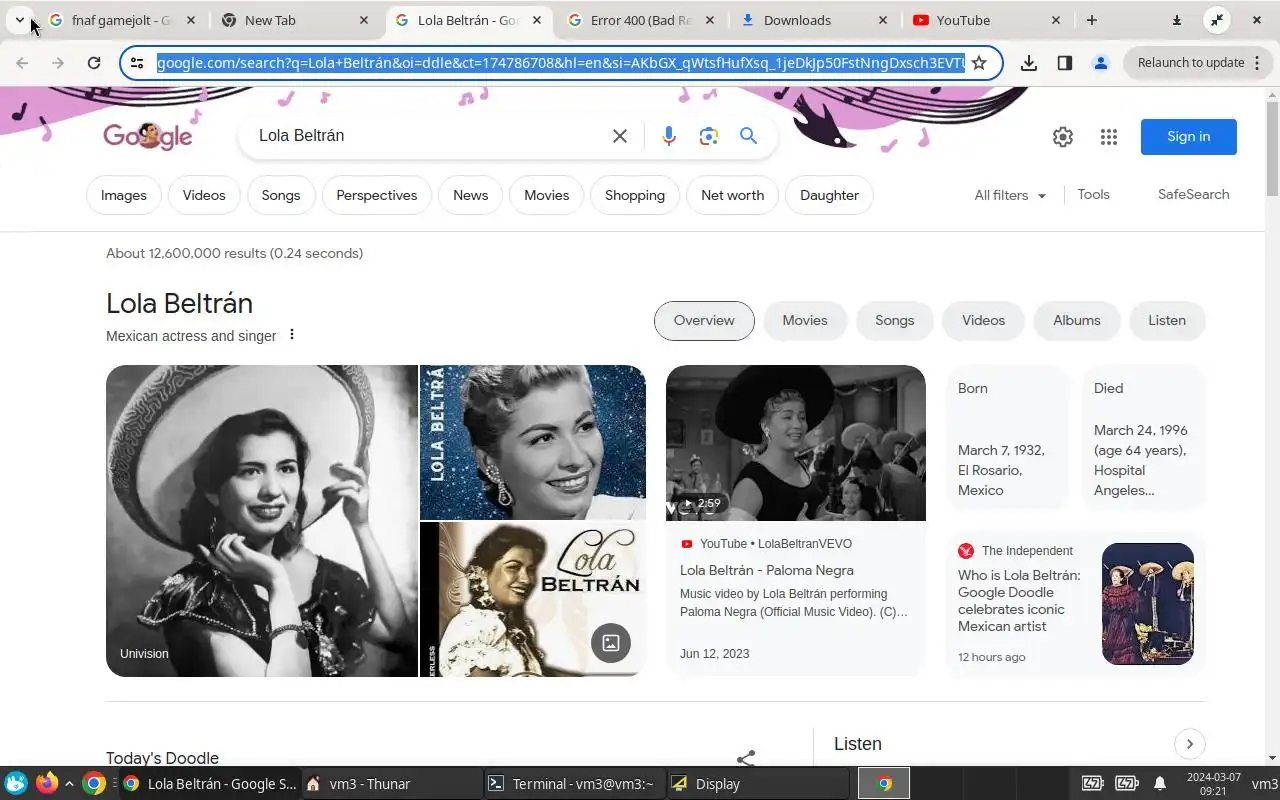Open the Chrome profile icon
The width and height of the screenshot is (1280, 800).
click(1101, 63)
